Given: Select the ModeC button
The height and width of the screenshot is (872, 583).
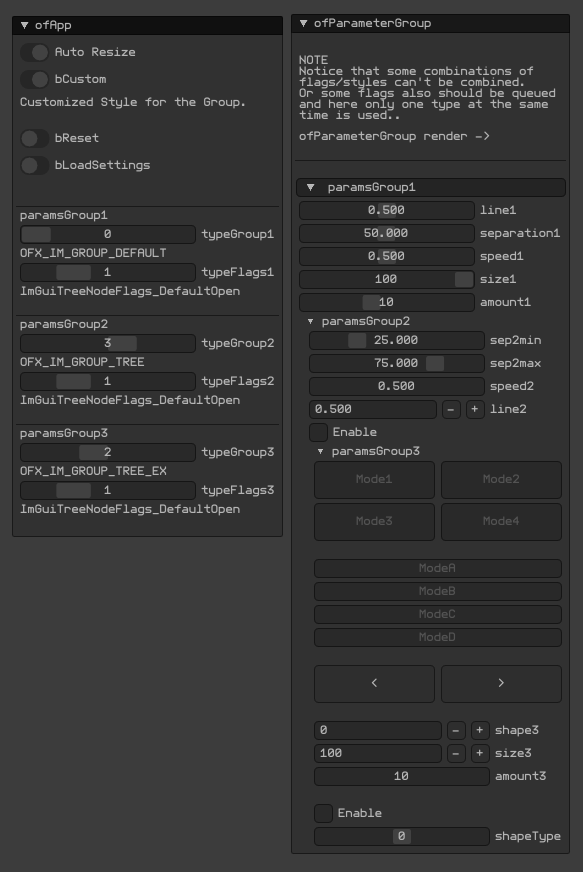Looking at the screenshot, I should 438,614.
